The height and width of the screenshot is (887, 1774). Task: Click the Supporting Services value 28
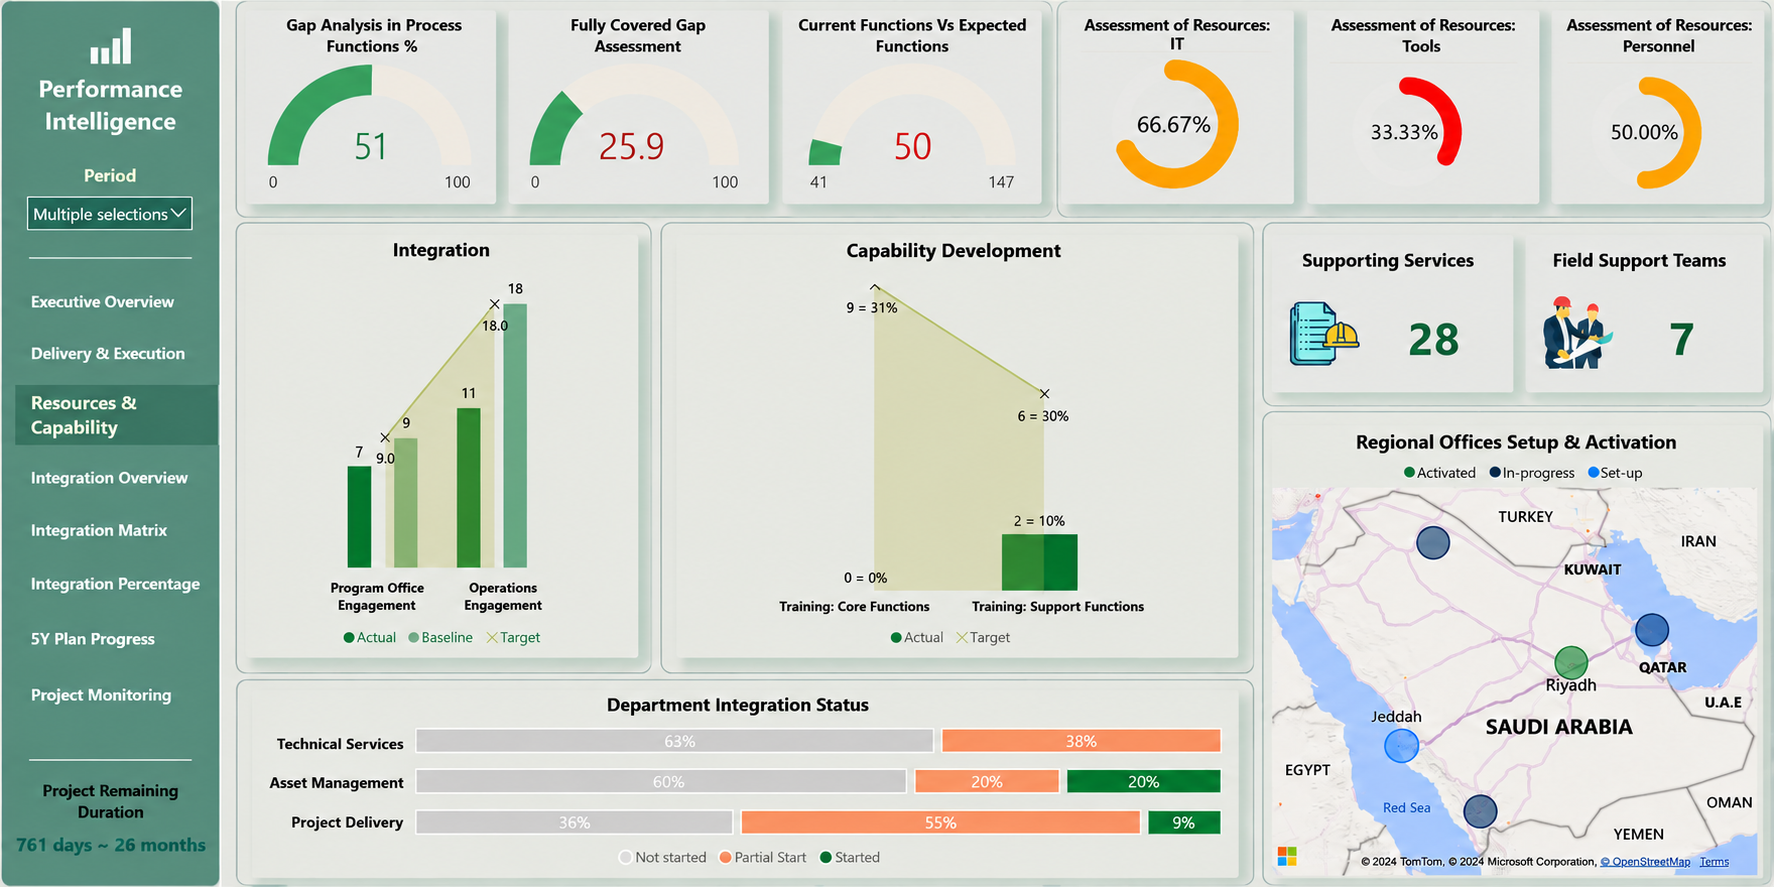click(x=1434, y=340)
